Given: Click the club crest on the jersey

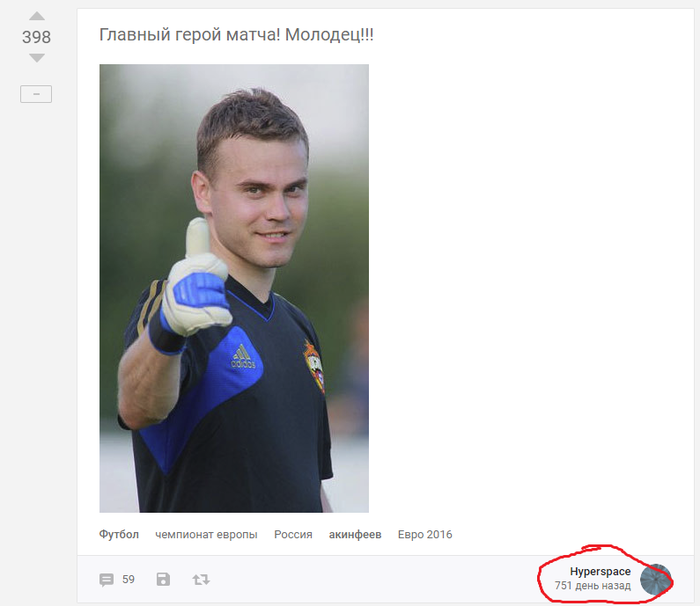Looking at the screenshot, I should coord(315,366).
